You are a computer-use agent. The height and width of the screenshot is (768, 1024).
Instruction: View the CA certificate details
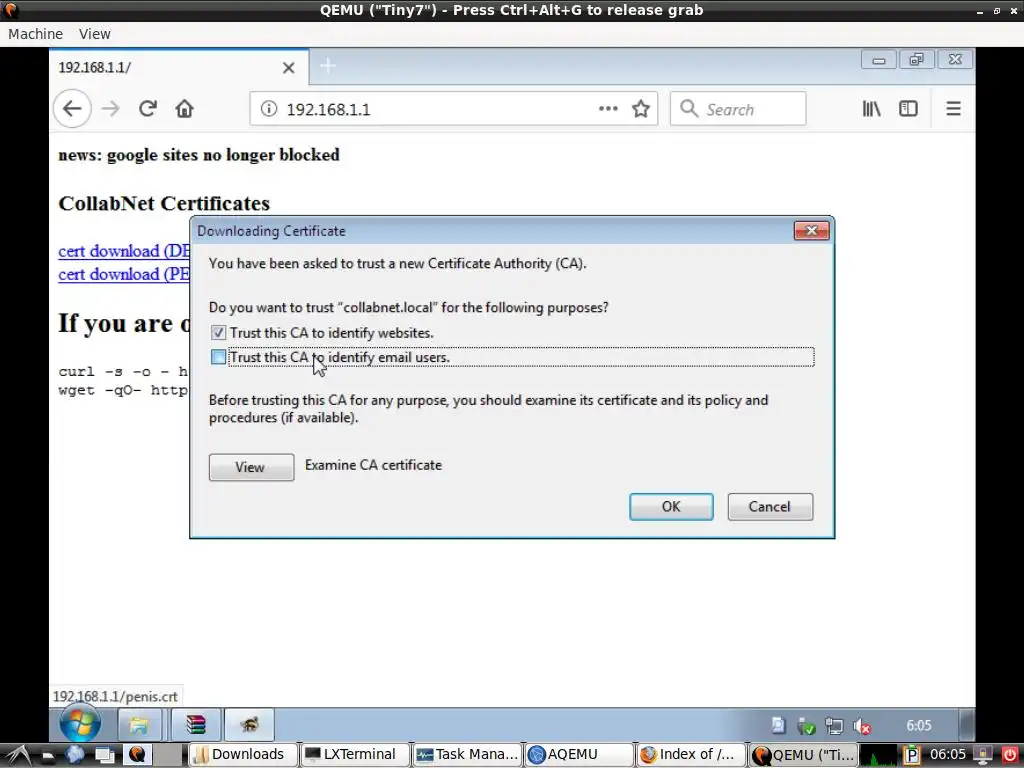(251, 467)
